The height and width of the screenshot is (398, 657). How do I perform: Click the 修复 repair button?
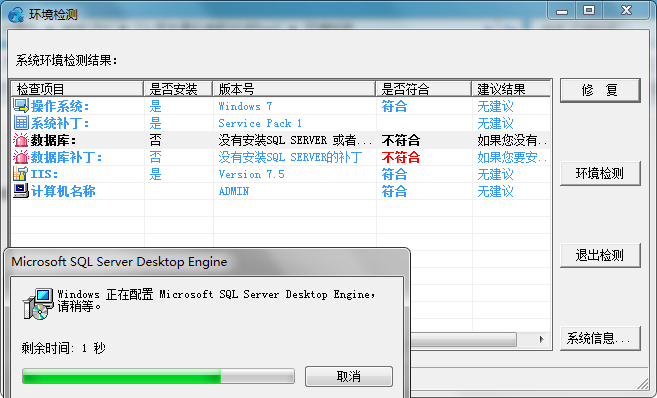[600, 90]
